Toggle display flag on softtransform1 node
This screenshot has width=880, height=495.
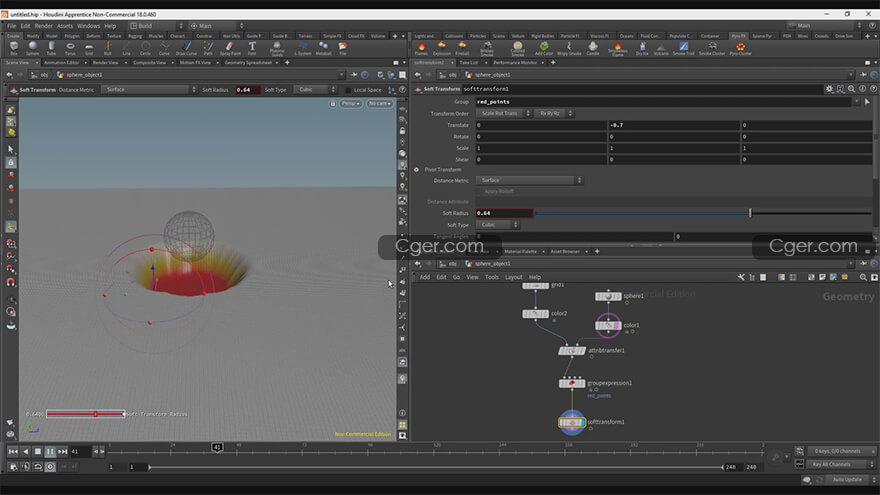[583, 422]
